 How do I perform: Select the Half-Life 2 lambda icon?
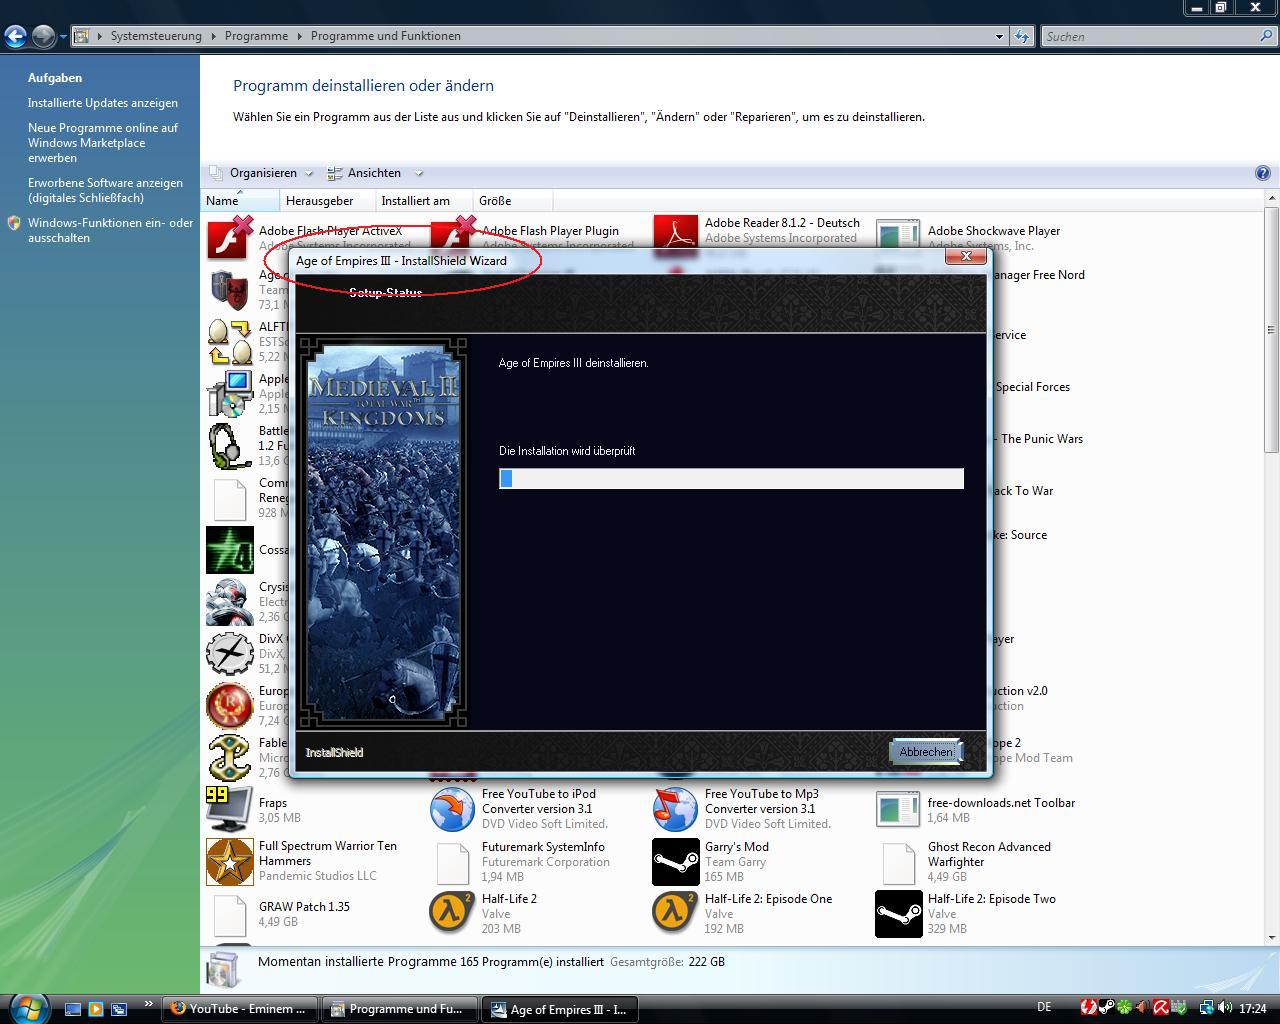[x=452, y=914]
